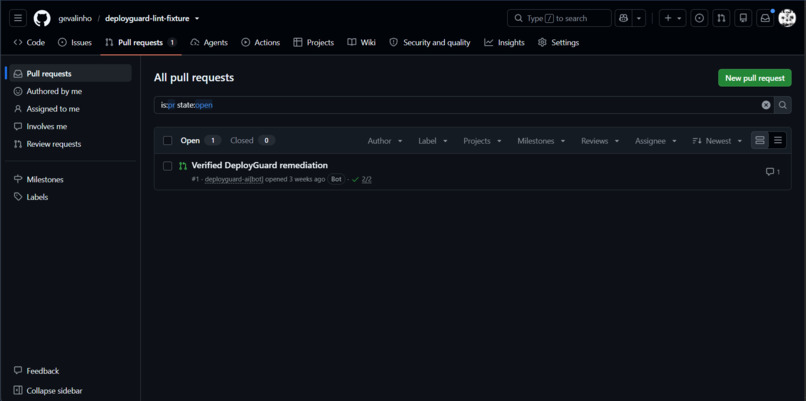806x401 pixels.
Task: Tick the select-all pull requests checkbox
Action: 168,140
